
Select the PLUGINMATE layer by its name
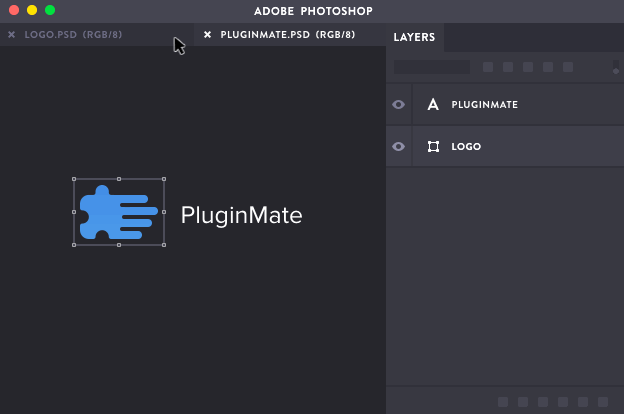coord(484,104)
